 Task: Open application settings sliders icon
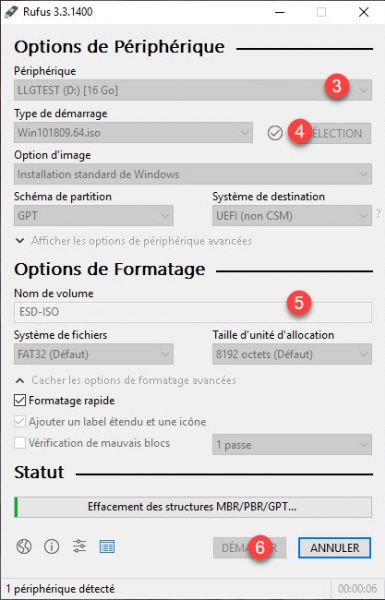[x=79, y=546]
